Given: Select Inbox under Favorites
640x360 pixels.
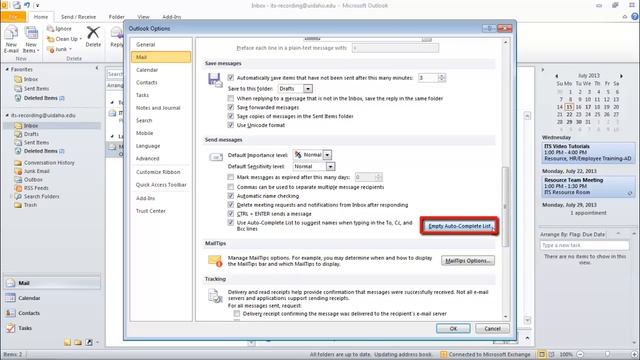Looking at the screenshot, I should 31,79.
